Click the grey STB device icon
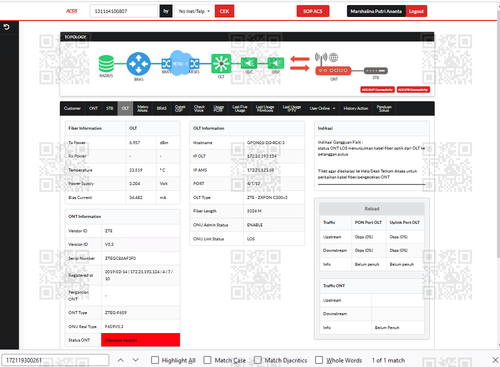500x367 pixels. (376, 71)
